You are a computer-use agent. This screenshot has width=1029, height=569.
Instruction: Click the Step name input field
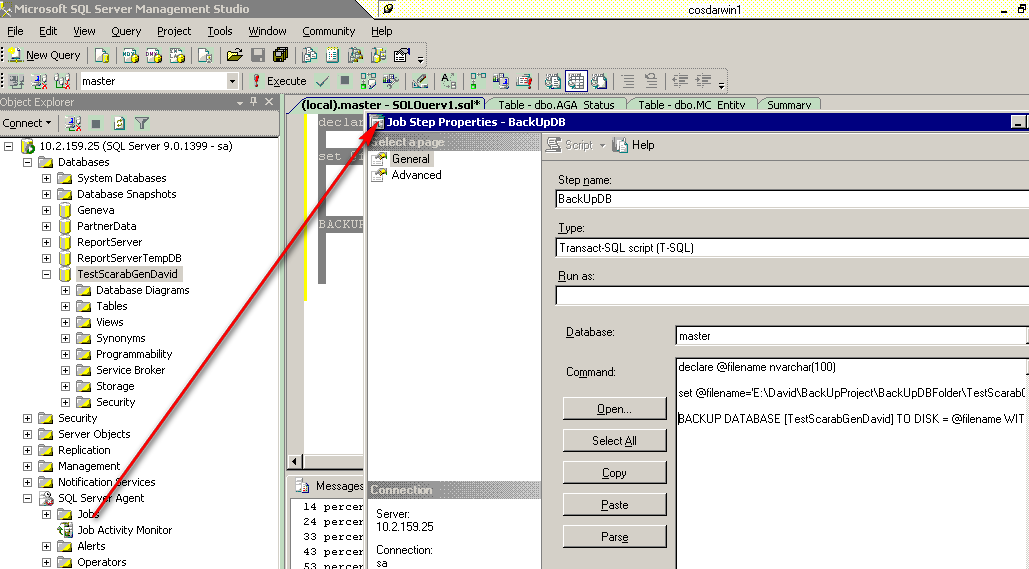(x=792, y=199)
